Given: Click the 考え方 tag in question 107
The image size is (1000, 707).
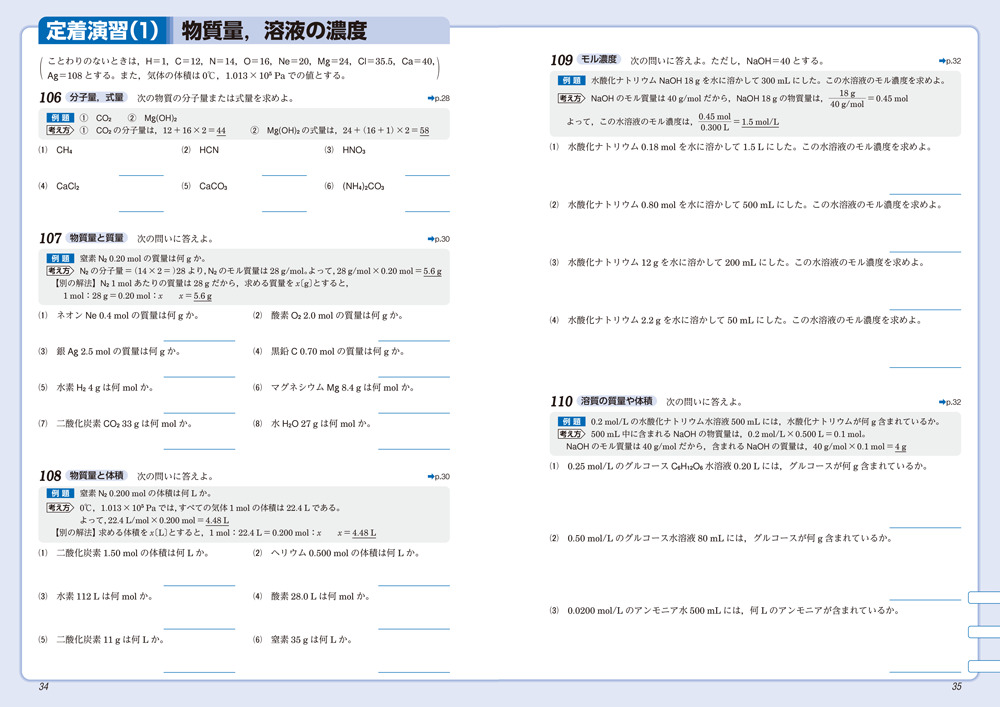Looking at the screenshot, I should click(60, 270).
